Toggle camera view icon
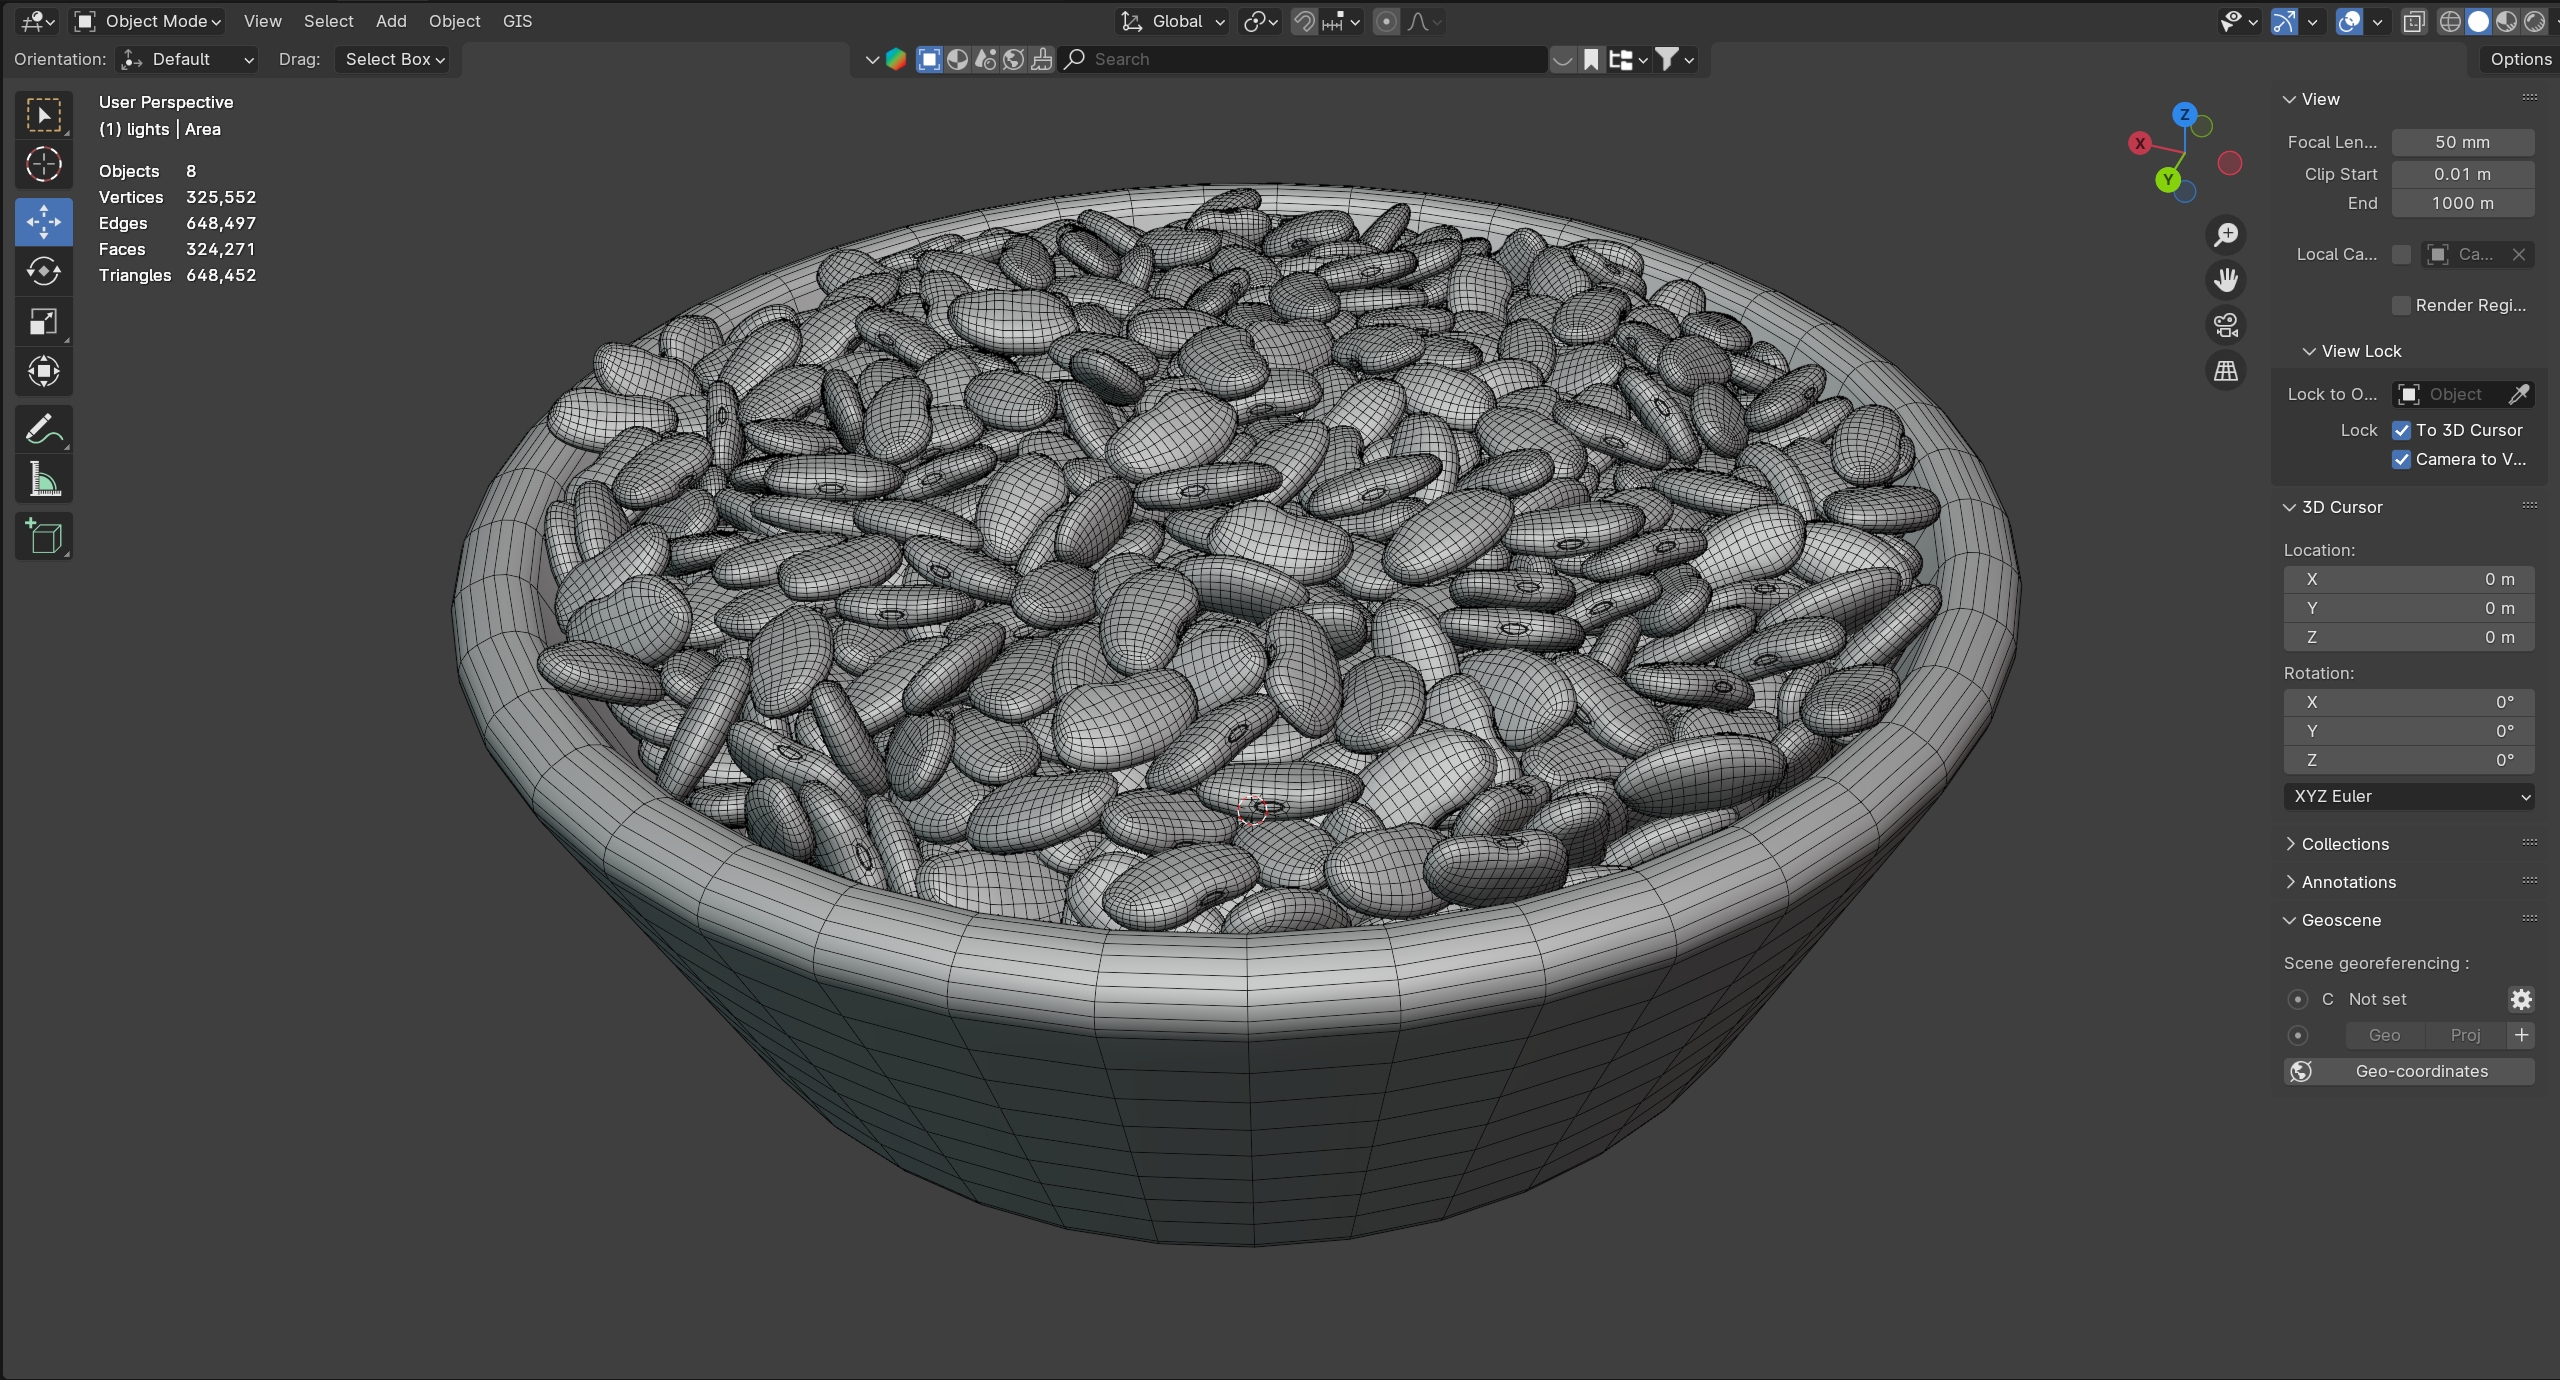Image resolution: width=2560 pixels, height=1380 pixels. click(2225, 325)
